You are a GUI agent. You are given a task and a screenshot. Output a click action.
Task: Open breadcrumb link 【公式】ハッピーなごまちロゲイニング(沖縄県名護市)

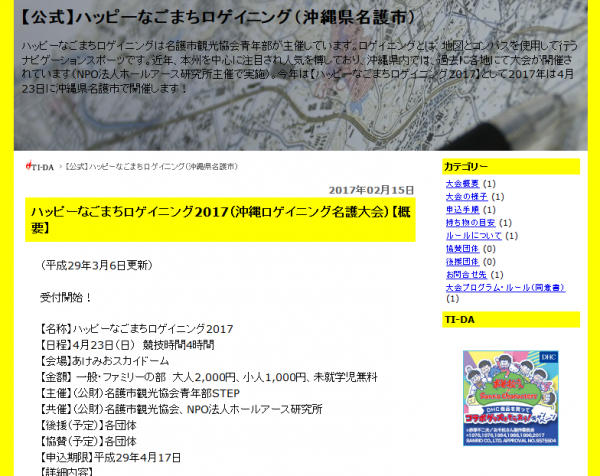tap(152, 167)
